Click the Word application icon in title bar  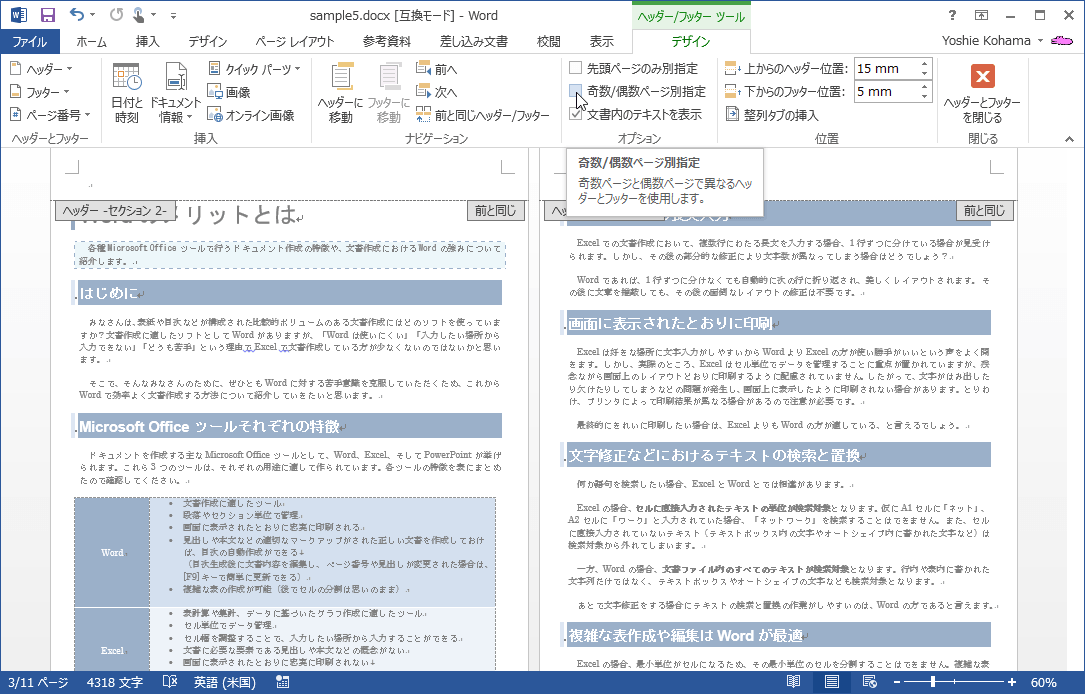(x=19, y=15)
